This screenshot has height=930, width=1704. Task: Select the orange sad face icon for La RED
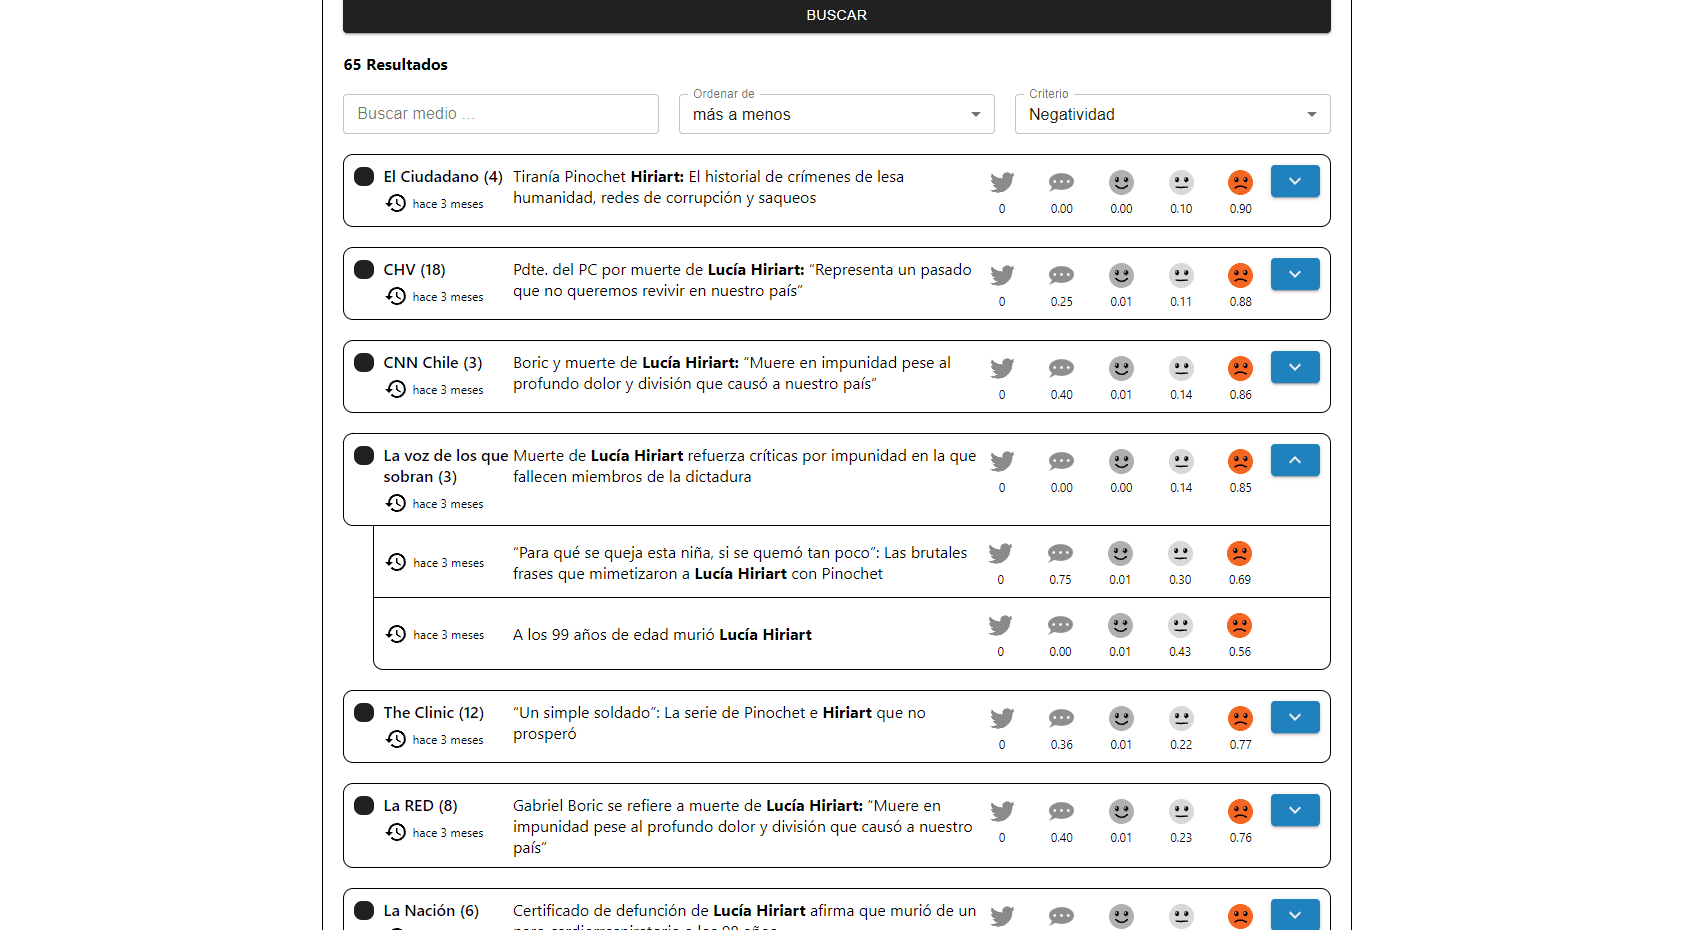(1240, 811)
